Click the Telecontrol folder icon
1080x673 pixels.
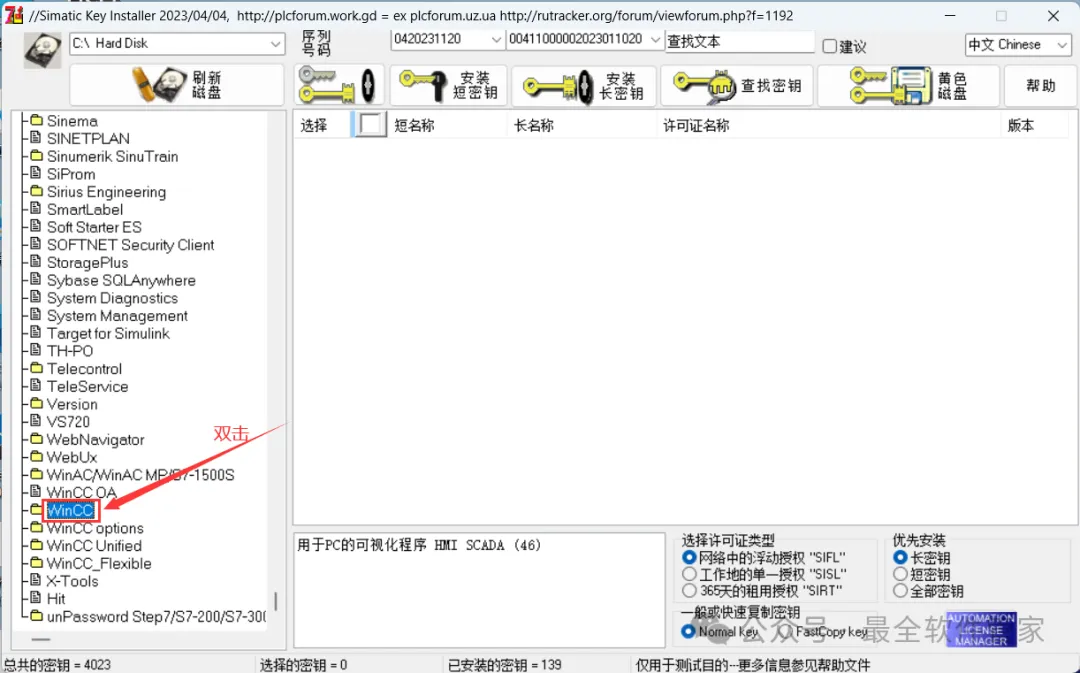pyautogui.click(x=37, y=368)
